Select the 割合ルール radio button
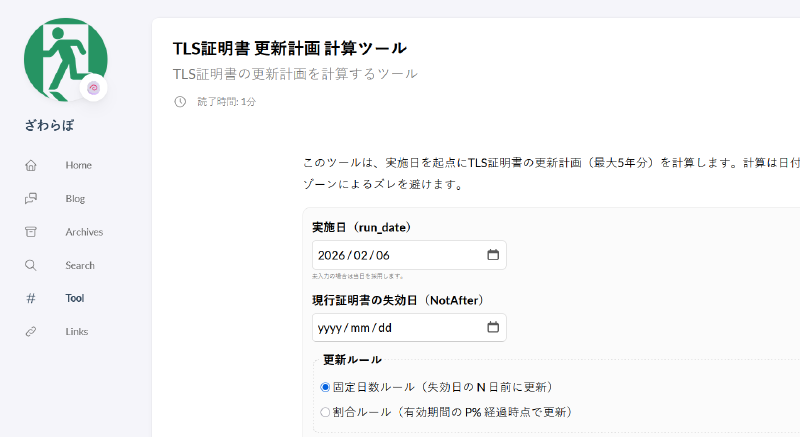The width and height of the screenshot is (800, 437). [x=325, y=412]
